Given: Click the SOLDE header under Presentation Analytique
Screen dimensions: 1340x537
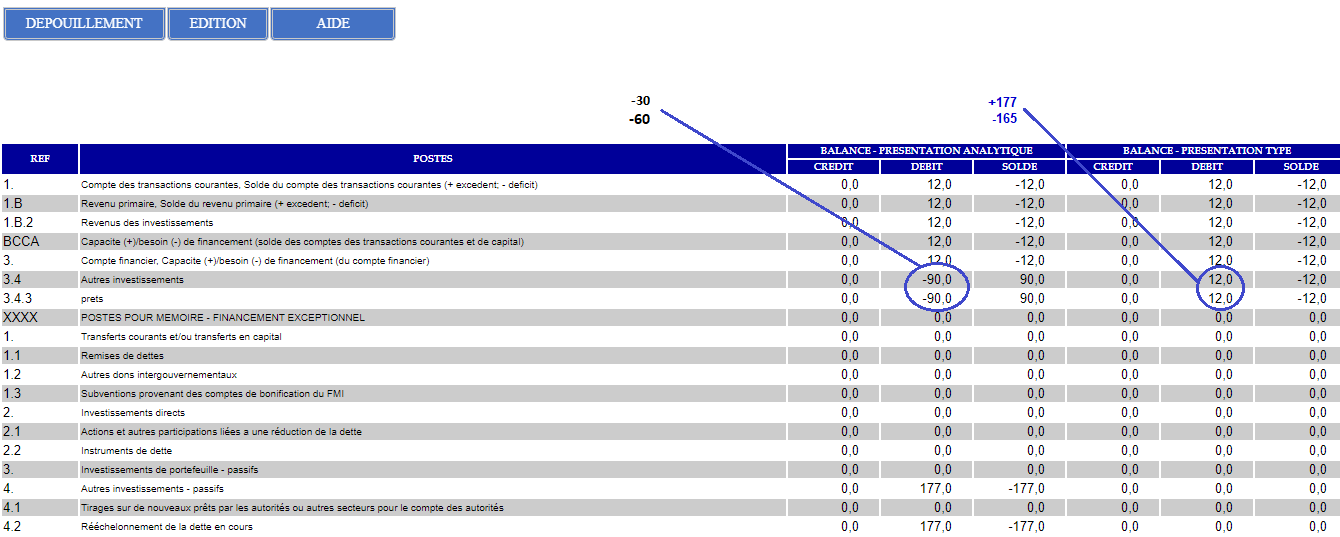Looking at the screenshot, I should tap(1019, 166).
